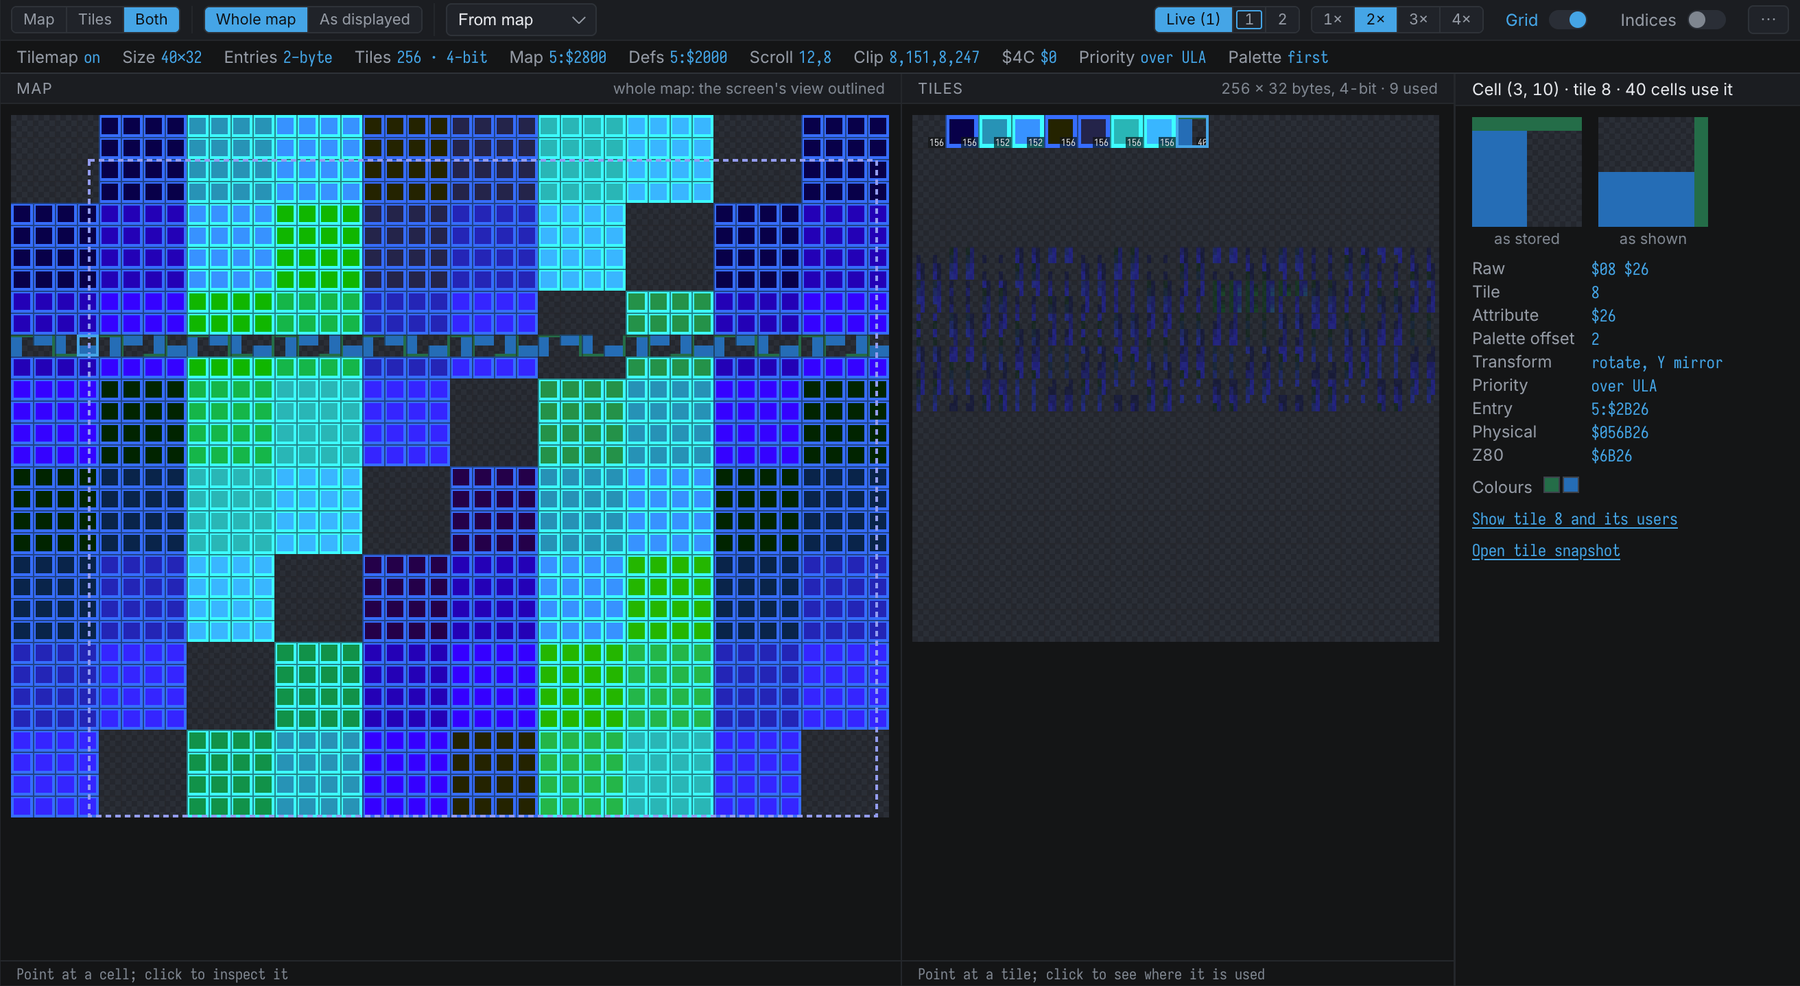Select the Live (1) source
This screenshot has width=1800, height=986.
[x=1193, y=19]
